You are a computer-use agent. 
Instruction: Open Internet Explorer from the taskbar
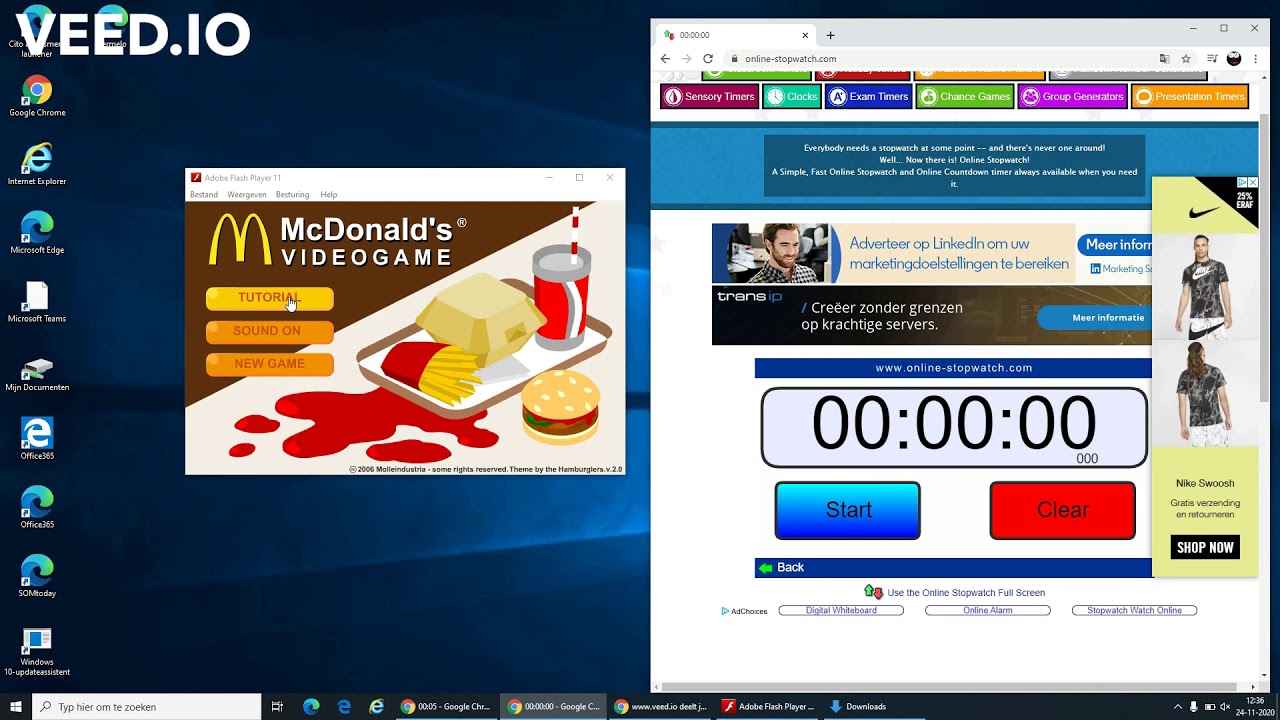377,706
